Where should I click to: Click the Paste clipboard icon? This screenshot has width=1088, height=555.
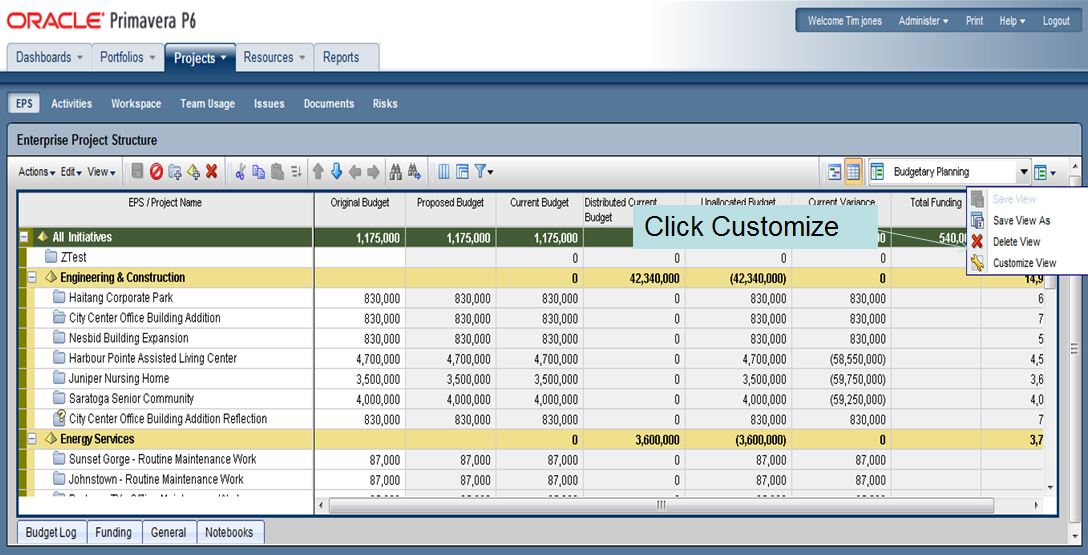(x=277, y=171)
